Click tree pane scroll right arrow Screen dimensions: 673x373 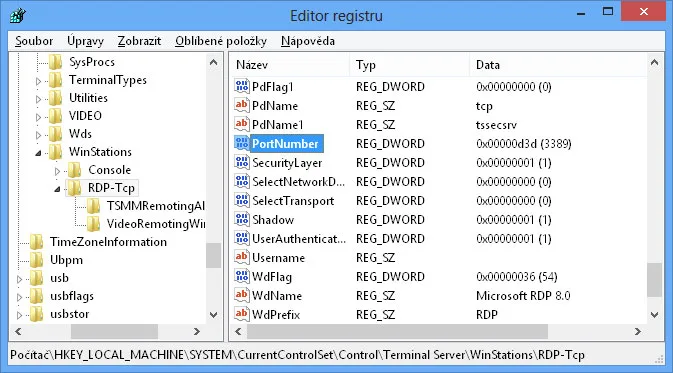coord(197,331)
